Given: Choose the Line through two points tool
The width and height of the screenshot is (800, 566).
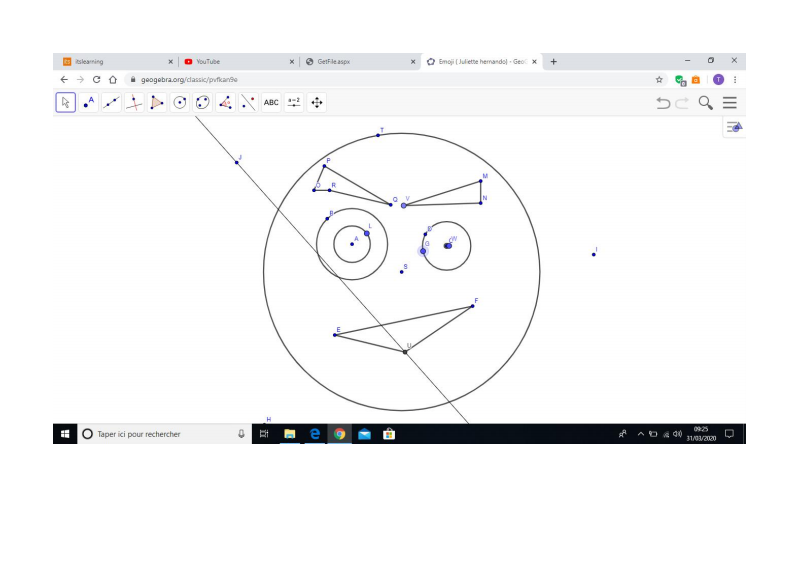Looking at the screenshot, I should pyautogui.click(x=111, y=102).
